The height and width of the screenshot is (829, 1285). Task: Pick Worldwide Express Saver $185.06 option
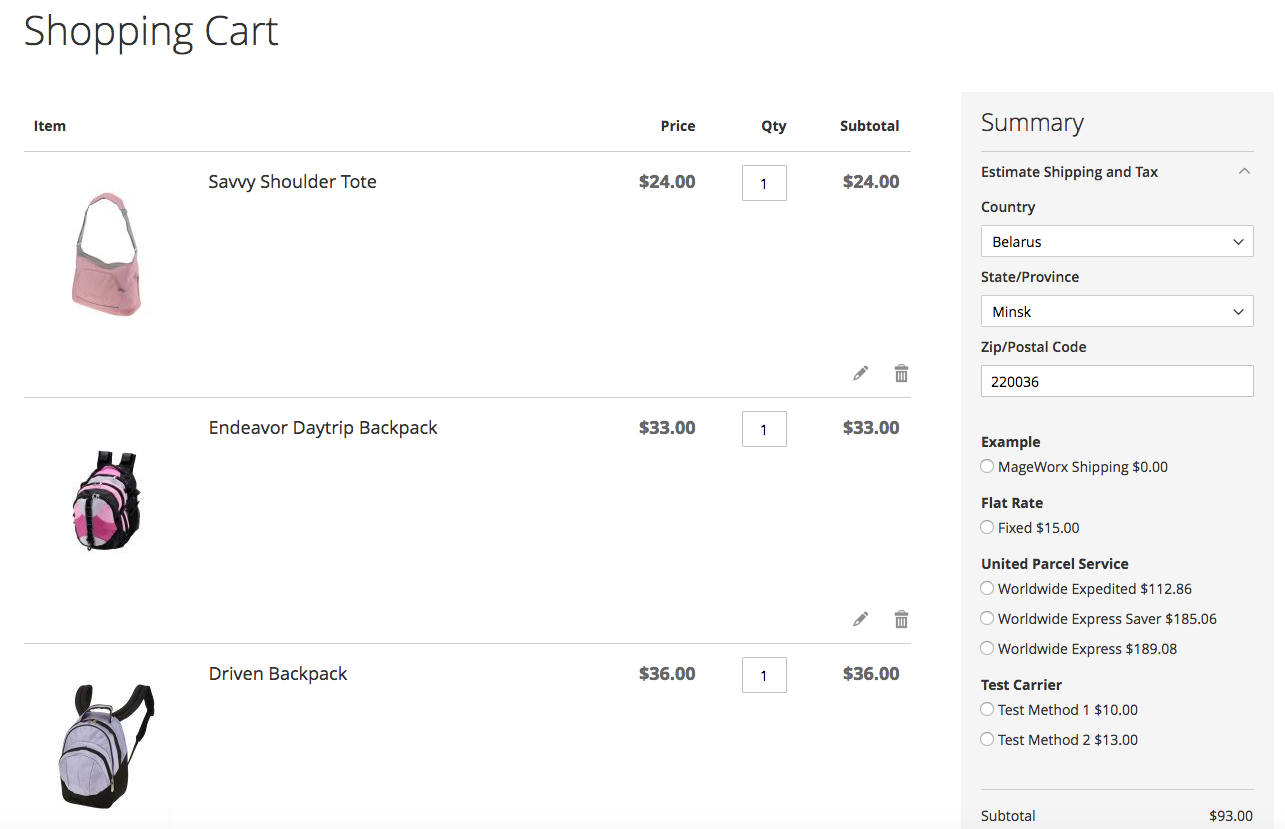tap(987, 618)
